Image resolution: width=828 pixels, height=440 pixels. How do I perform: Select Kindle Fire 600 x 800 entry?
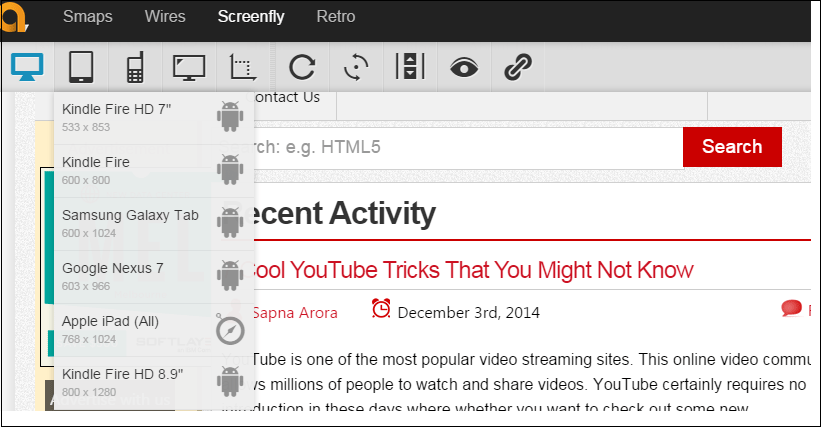point(154,171)
